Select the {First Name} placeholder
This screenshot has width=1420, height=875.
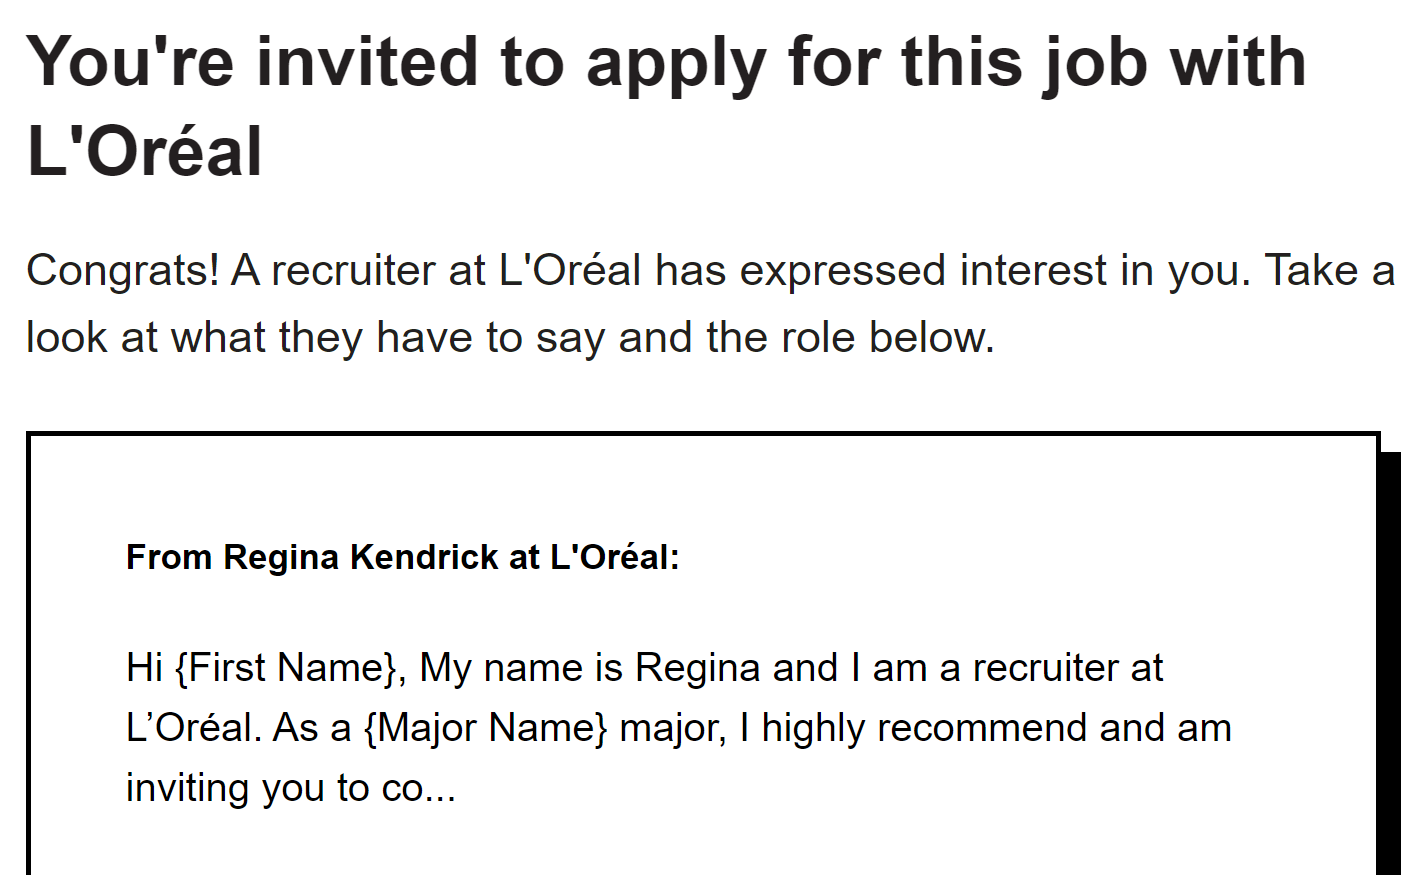288,668
